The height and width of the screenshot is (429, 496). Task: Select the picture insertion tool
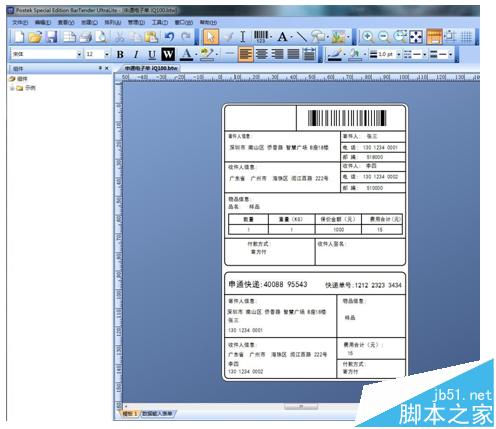point(338,37)
